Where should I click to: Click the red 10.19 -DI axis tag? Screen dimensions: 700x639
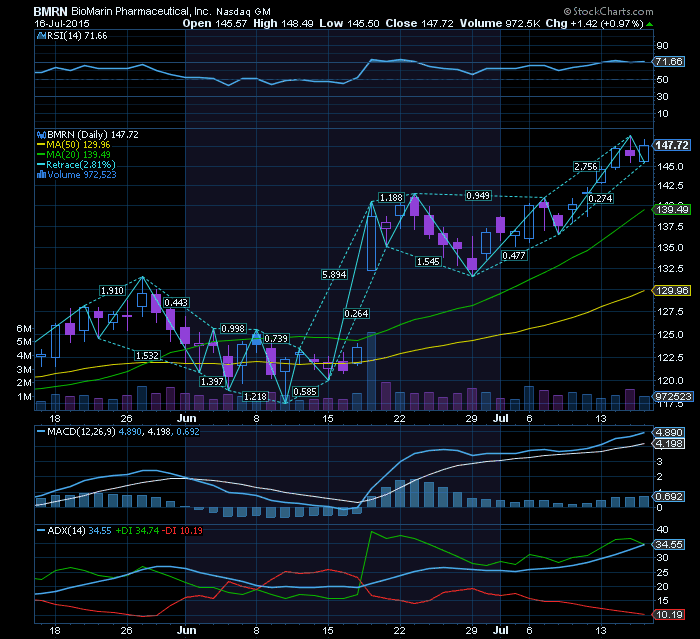pos(669,615)
